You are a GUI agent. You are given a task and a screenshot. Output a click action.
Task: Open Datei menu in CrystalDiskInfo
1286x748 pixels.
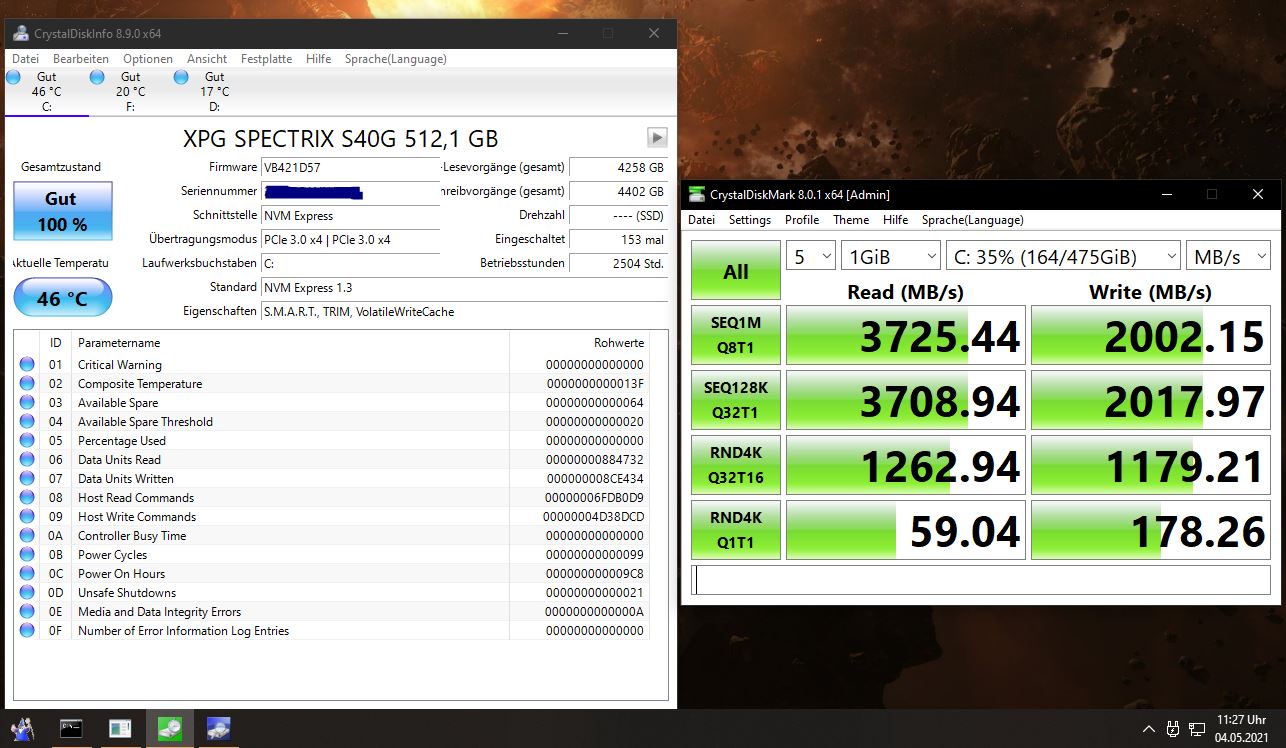tap(25, 59)
